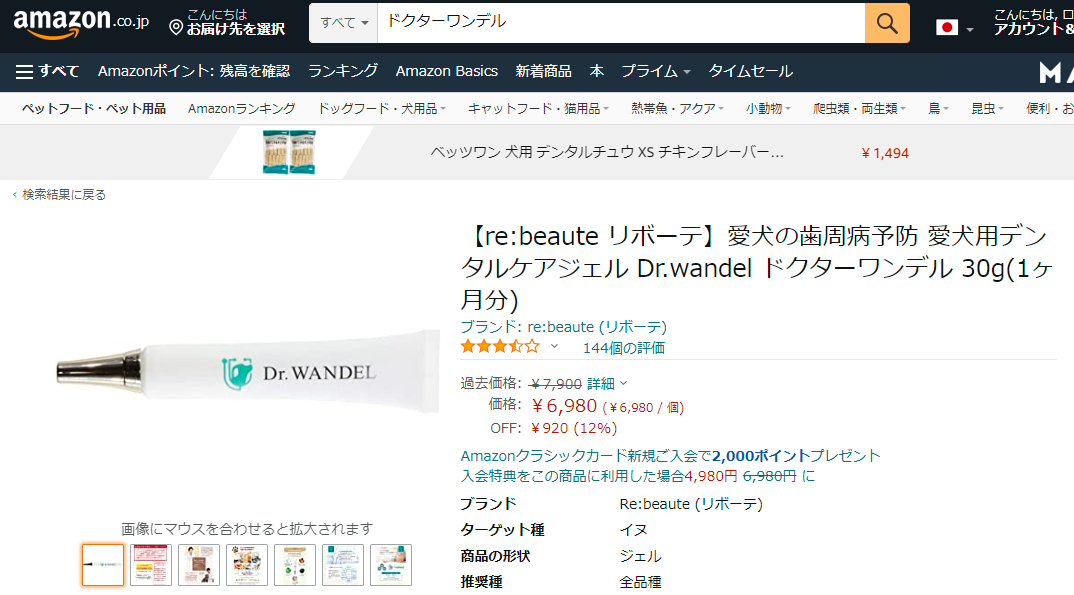Click the product title heading text
Viewport: 1074px width, 595px height.
(x=757, y=268)
